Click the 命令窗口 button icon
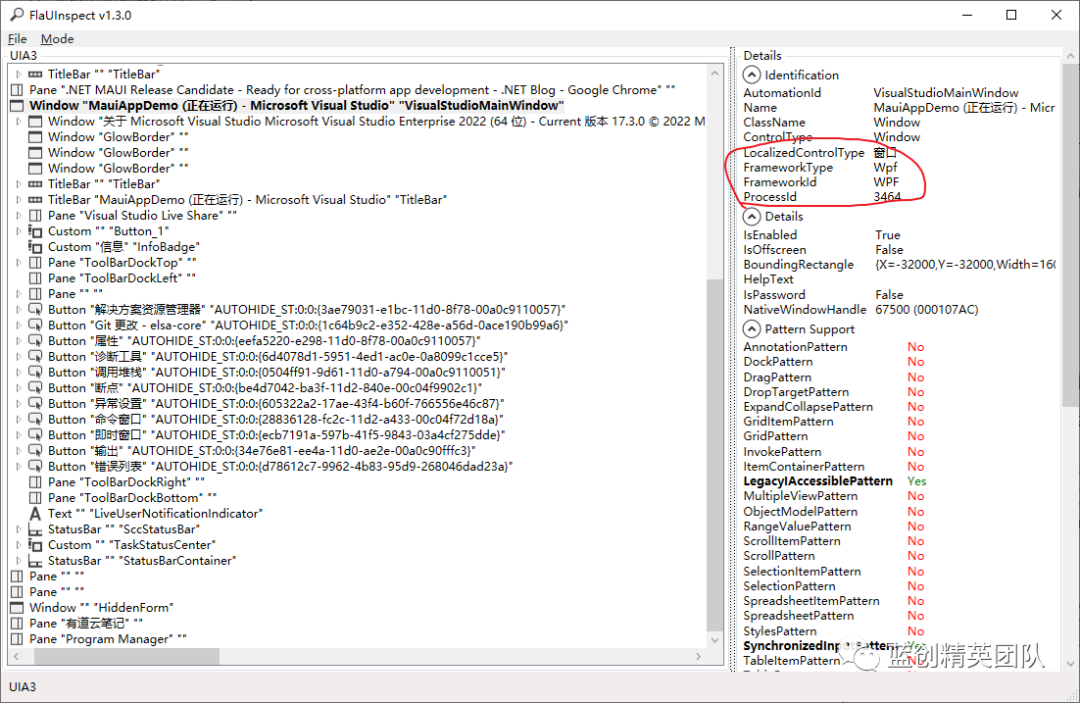Screen dimensions: 1080x703 coord(35,419)
